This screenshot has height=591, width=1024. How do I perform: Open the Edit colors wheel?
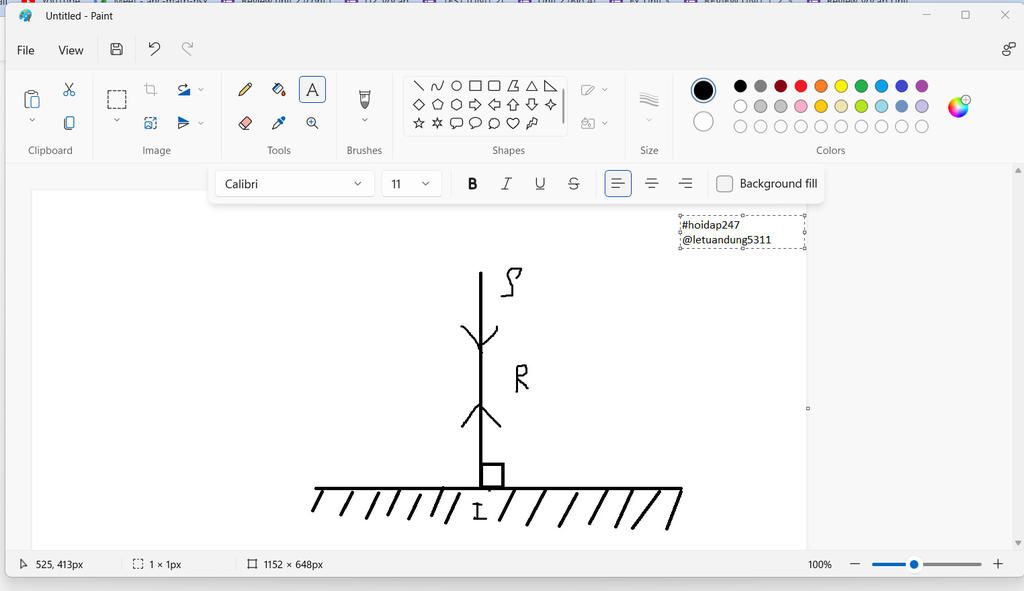[x=959, y=106]
